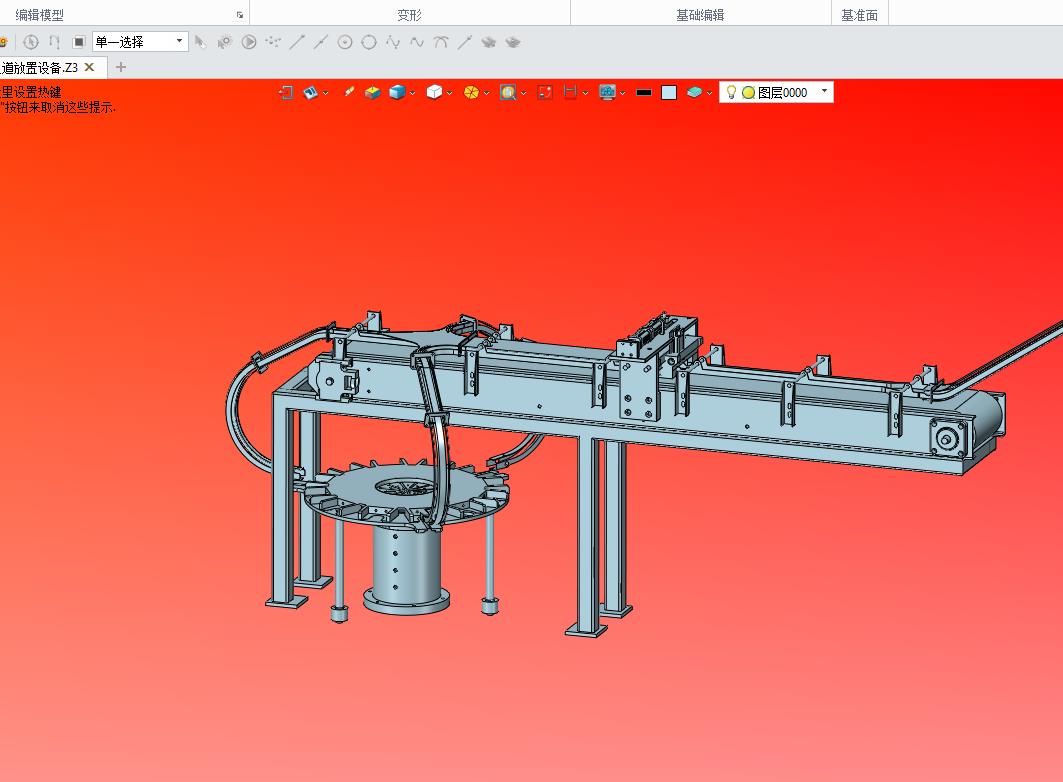Click the exit arrow icon in view toolbar

pyautogui.click(x=285, y=92)
